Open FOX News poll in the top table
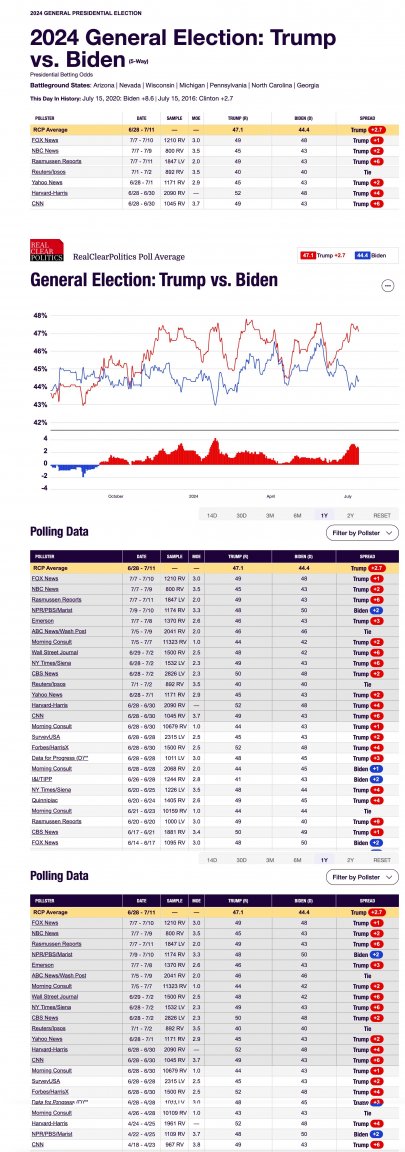 click(x=44, y=140)
